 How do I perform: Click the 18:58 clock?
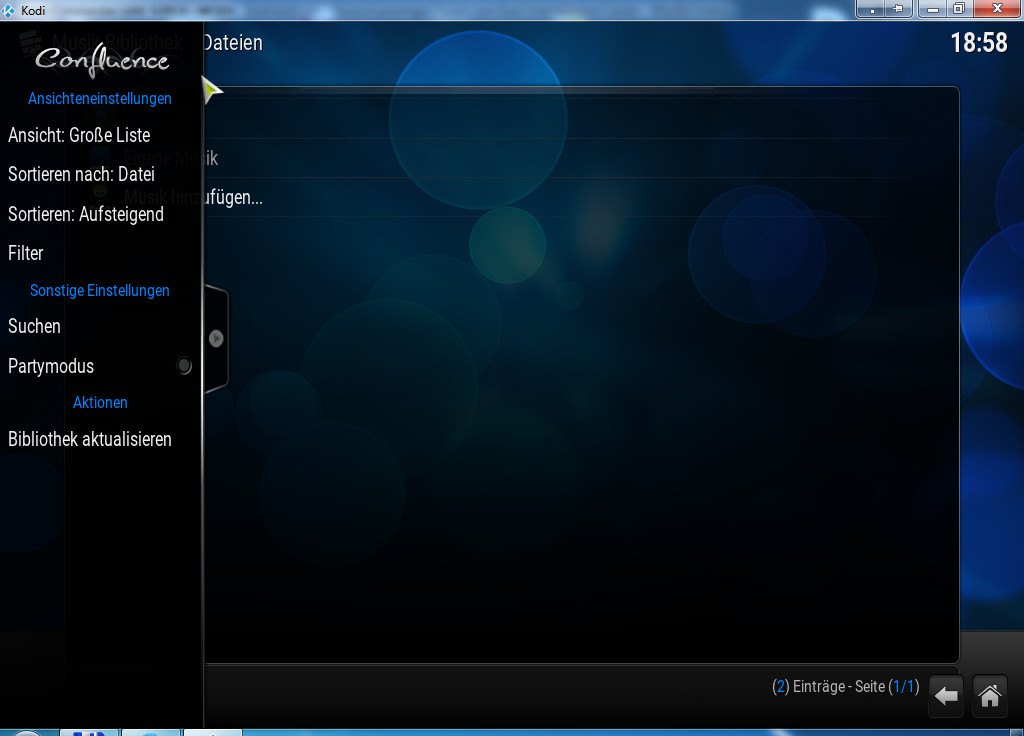[x=979, y=43]
